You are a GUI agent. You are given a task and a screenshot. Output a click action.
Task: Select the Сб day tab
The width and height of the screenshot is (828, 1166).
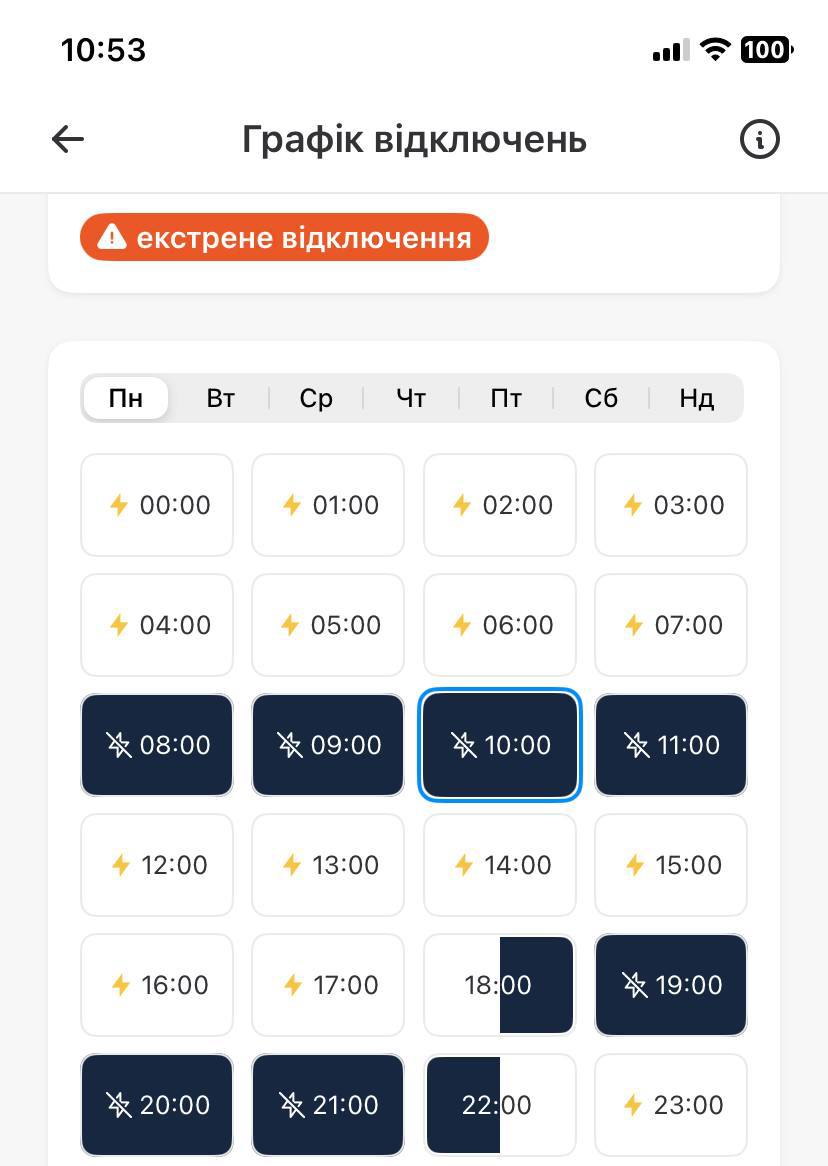601,398
